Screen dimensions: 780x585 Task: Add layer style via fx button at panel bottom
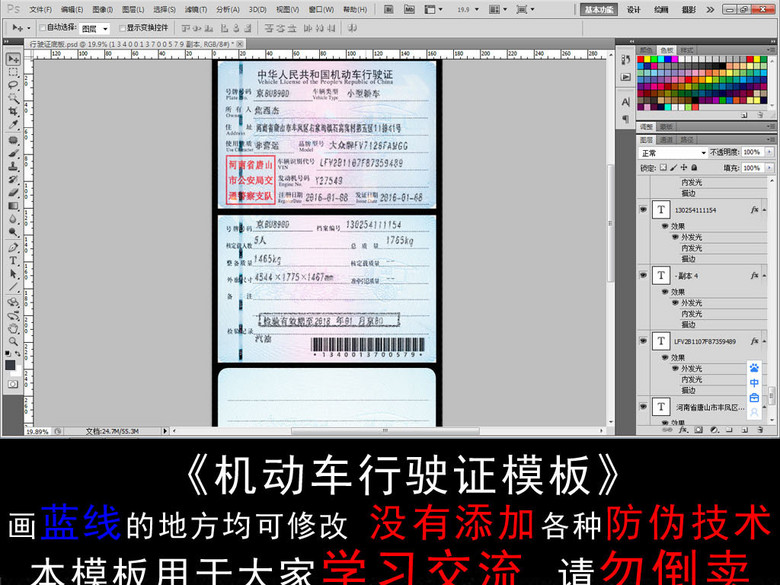pyautogui.click(x=683, y=430)
